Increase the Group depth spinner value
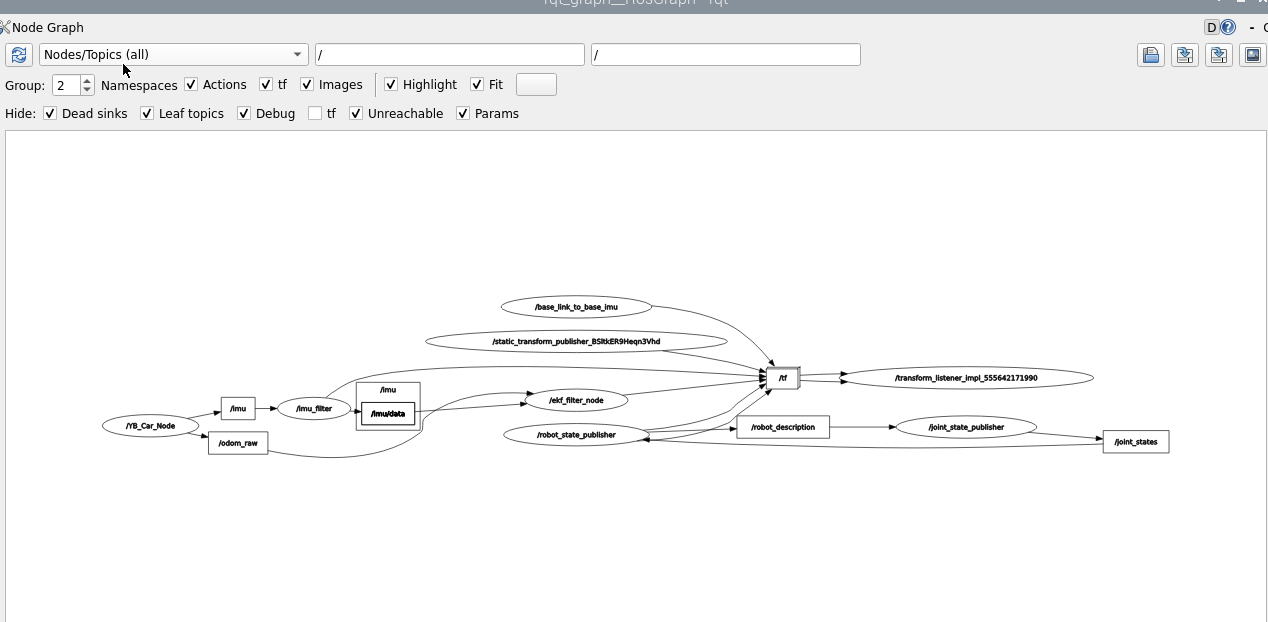 pyautogui.click(x=87, y=81)
